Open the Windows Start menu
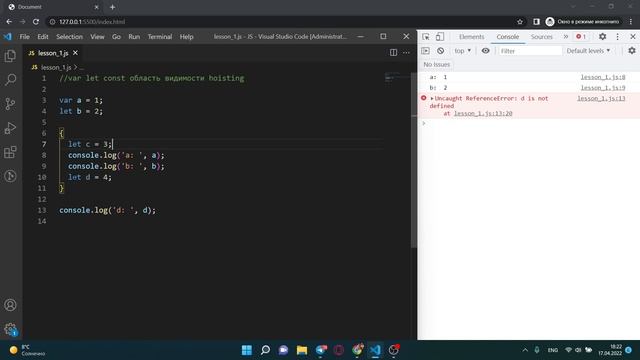 pos(247,350)
